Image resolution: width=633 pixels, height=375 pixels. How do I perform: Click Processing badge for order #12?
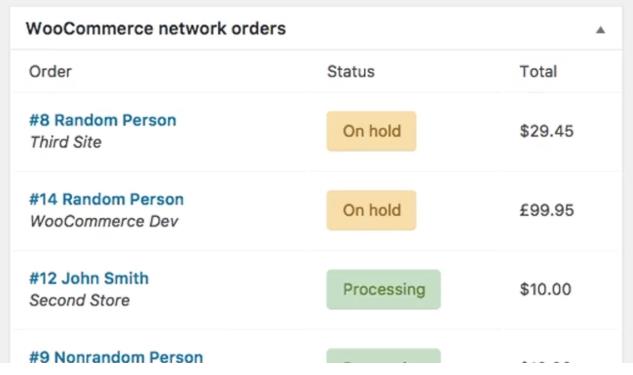tap(384, 289)
